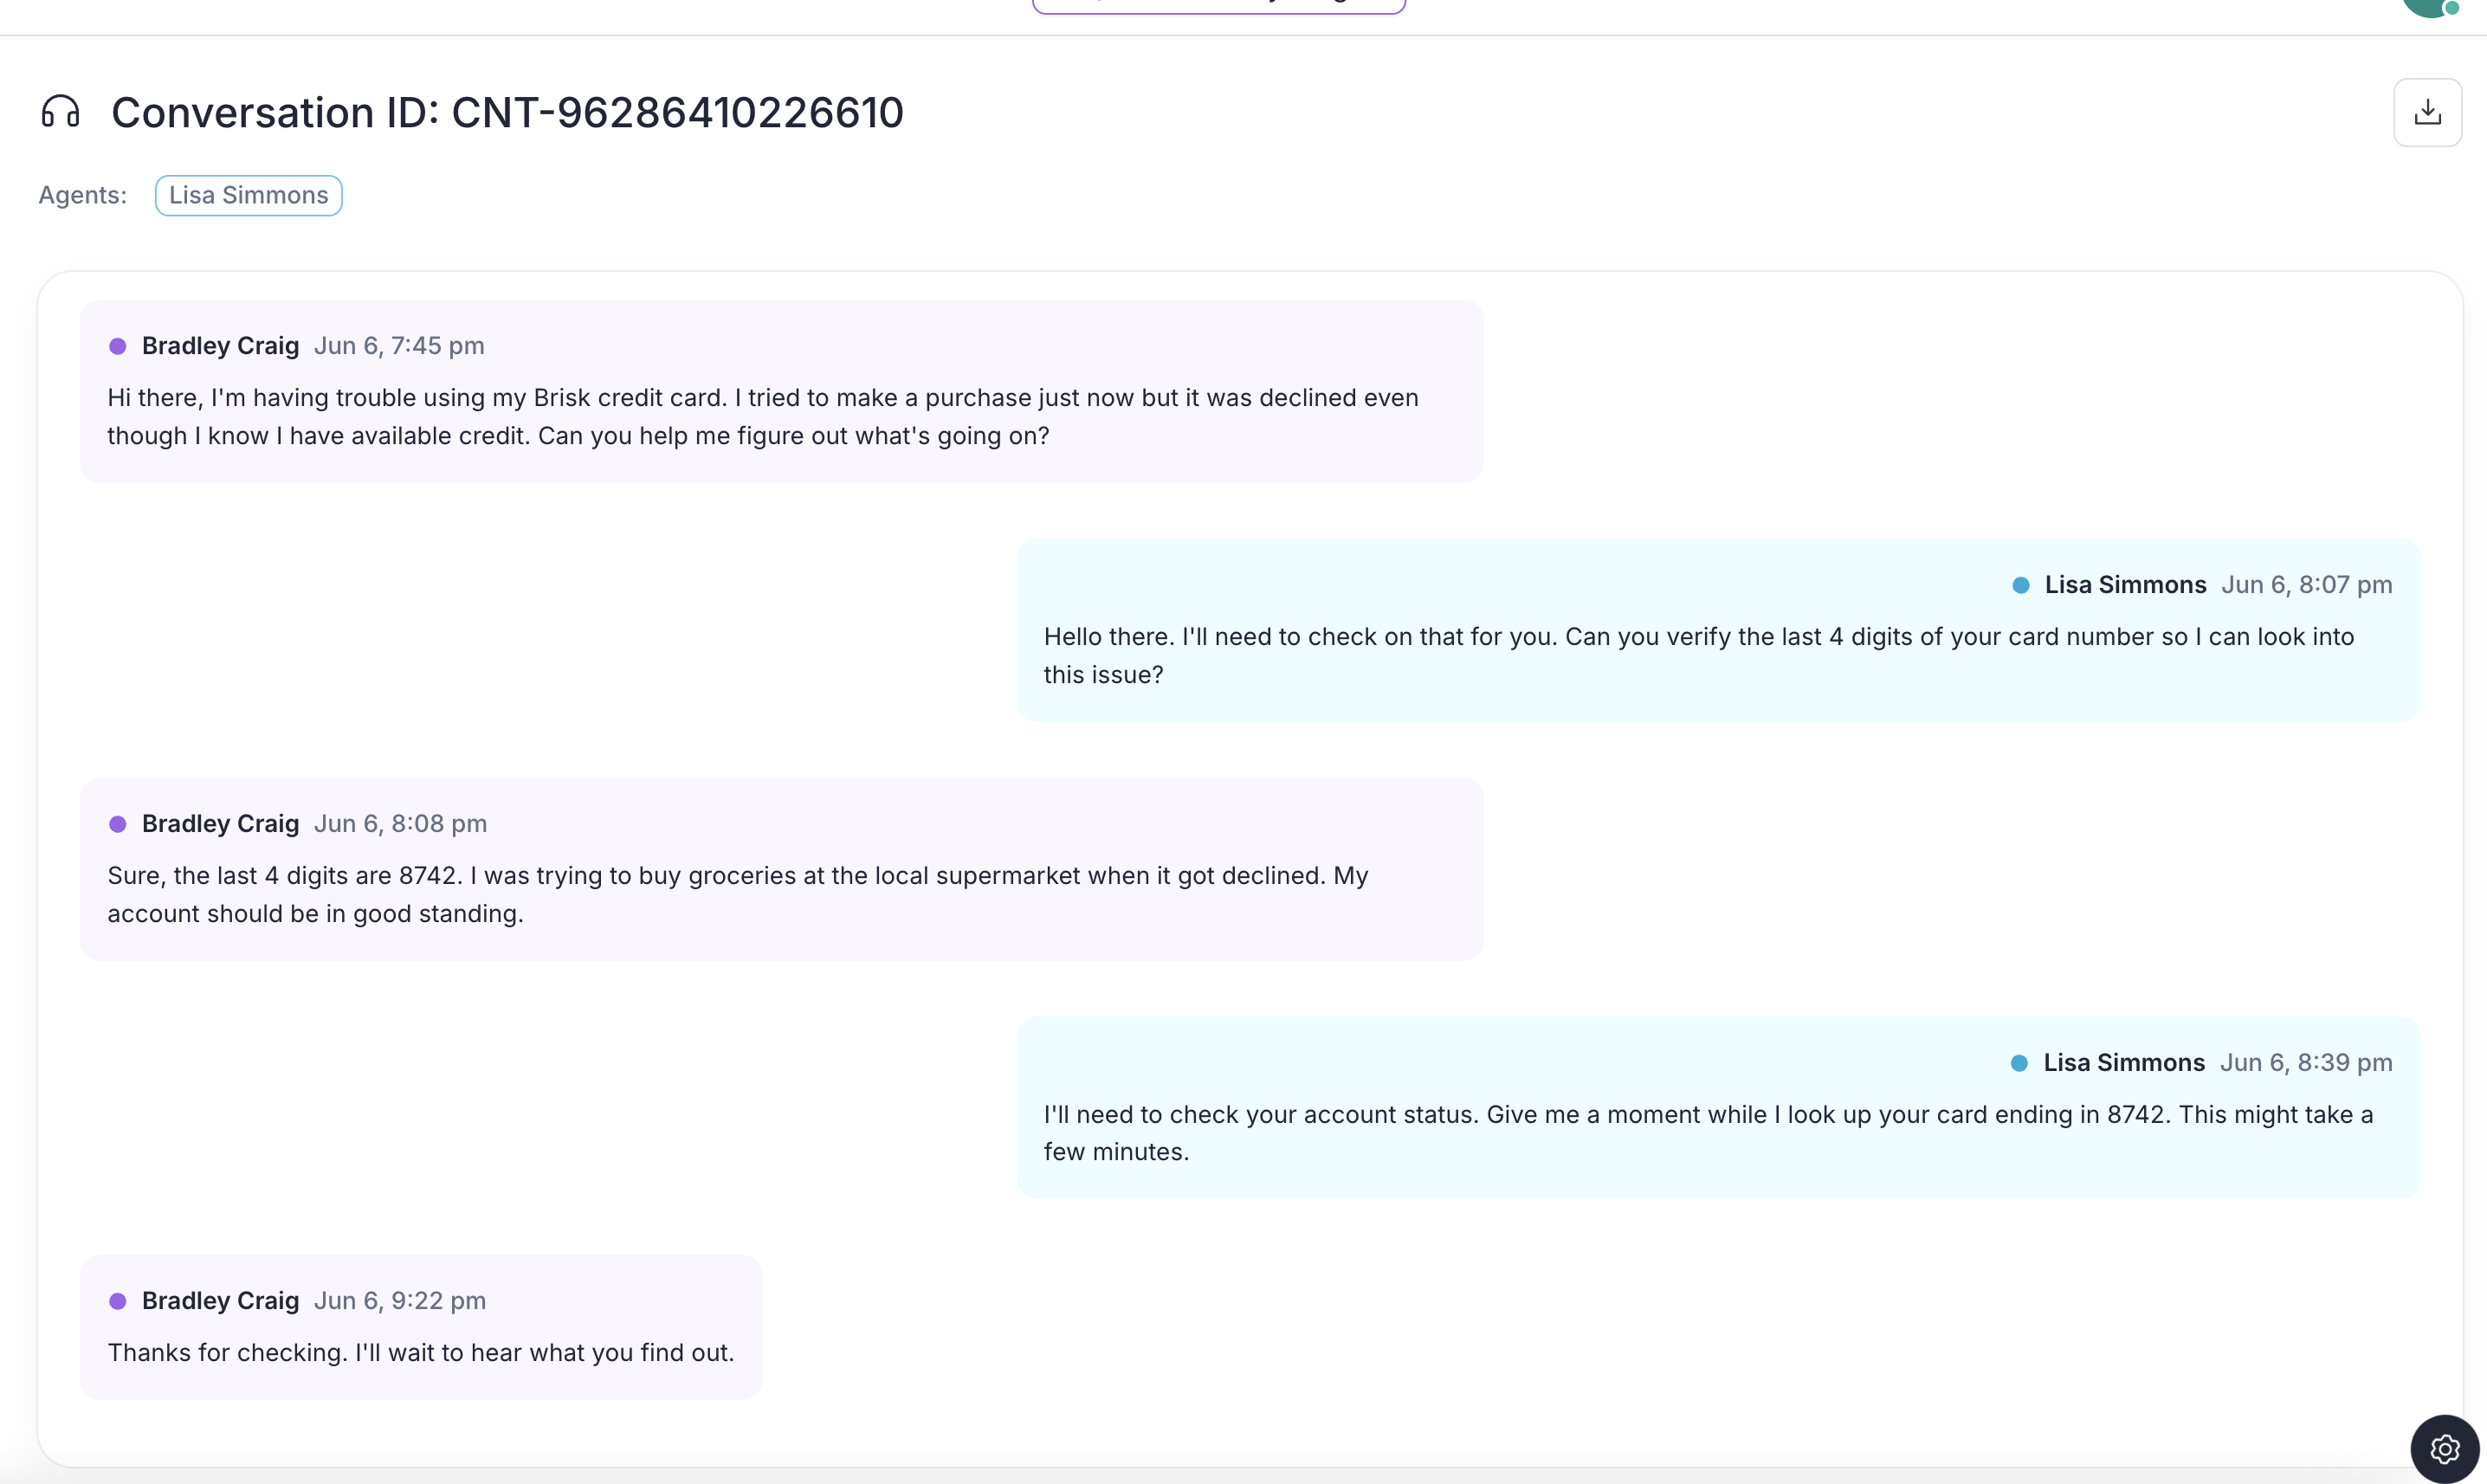Image resolution: width=2487 pixels, height=1484 pixels.
Task: Click Lisa Simmons' name in her 8:07 pm message
Action: tap(2125, 585)
